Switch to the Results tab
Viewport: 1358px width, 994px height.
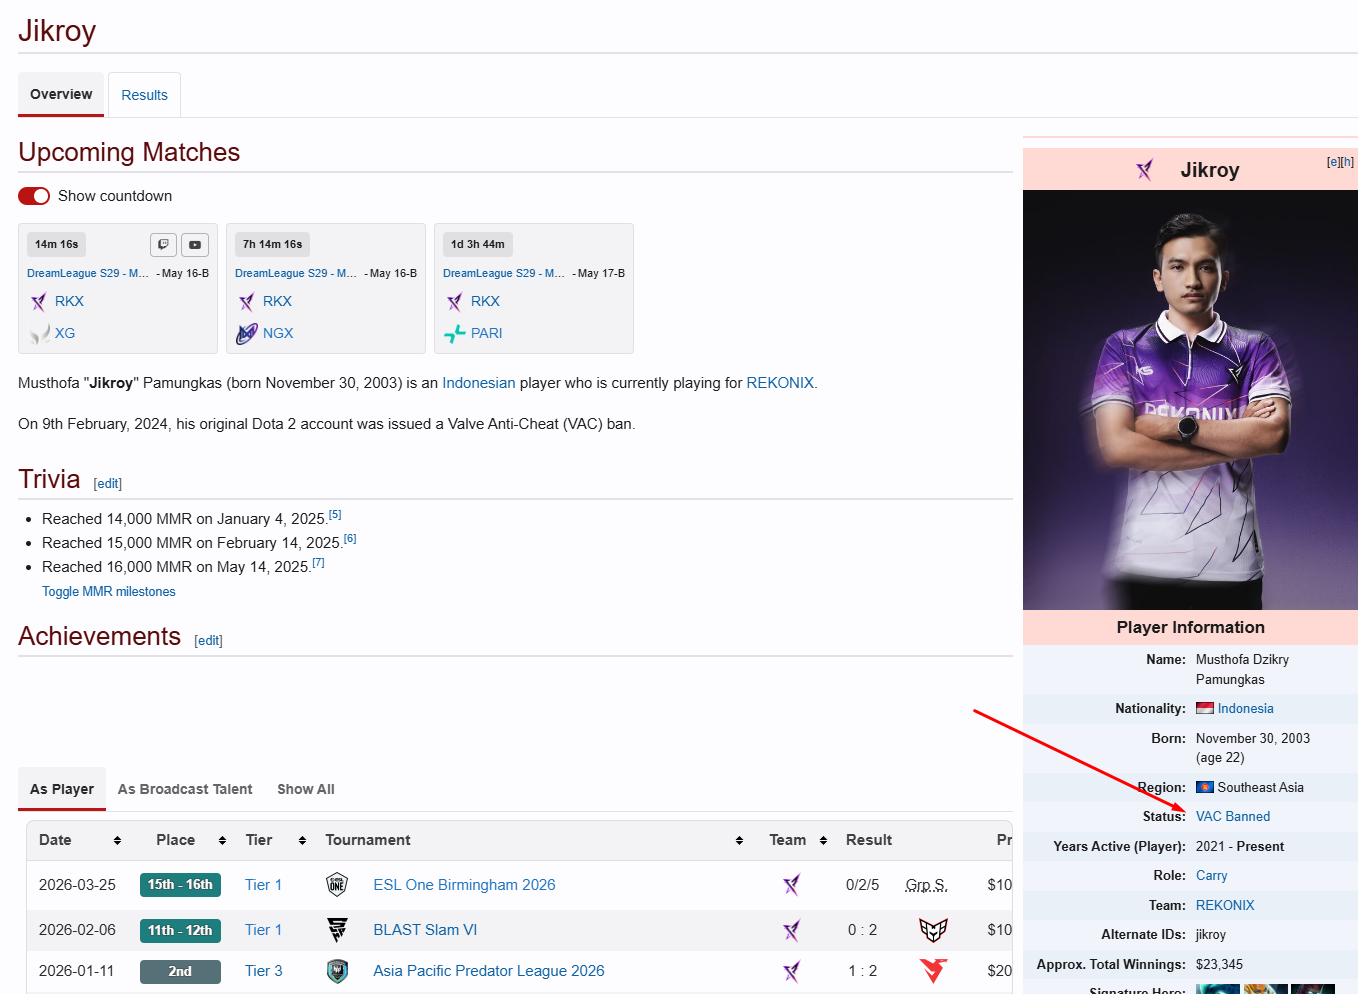(x=144, y=95)
